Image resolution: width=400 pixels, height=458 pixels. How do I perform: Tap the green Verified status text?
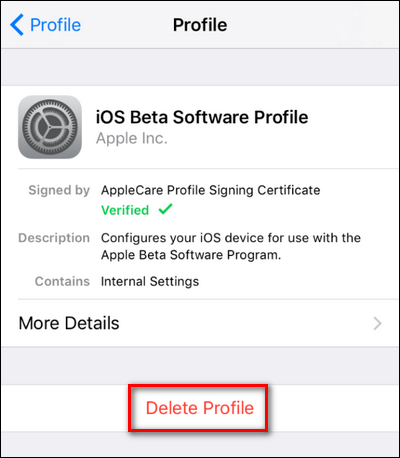coord(125,210)
